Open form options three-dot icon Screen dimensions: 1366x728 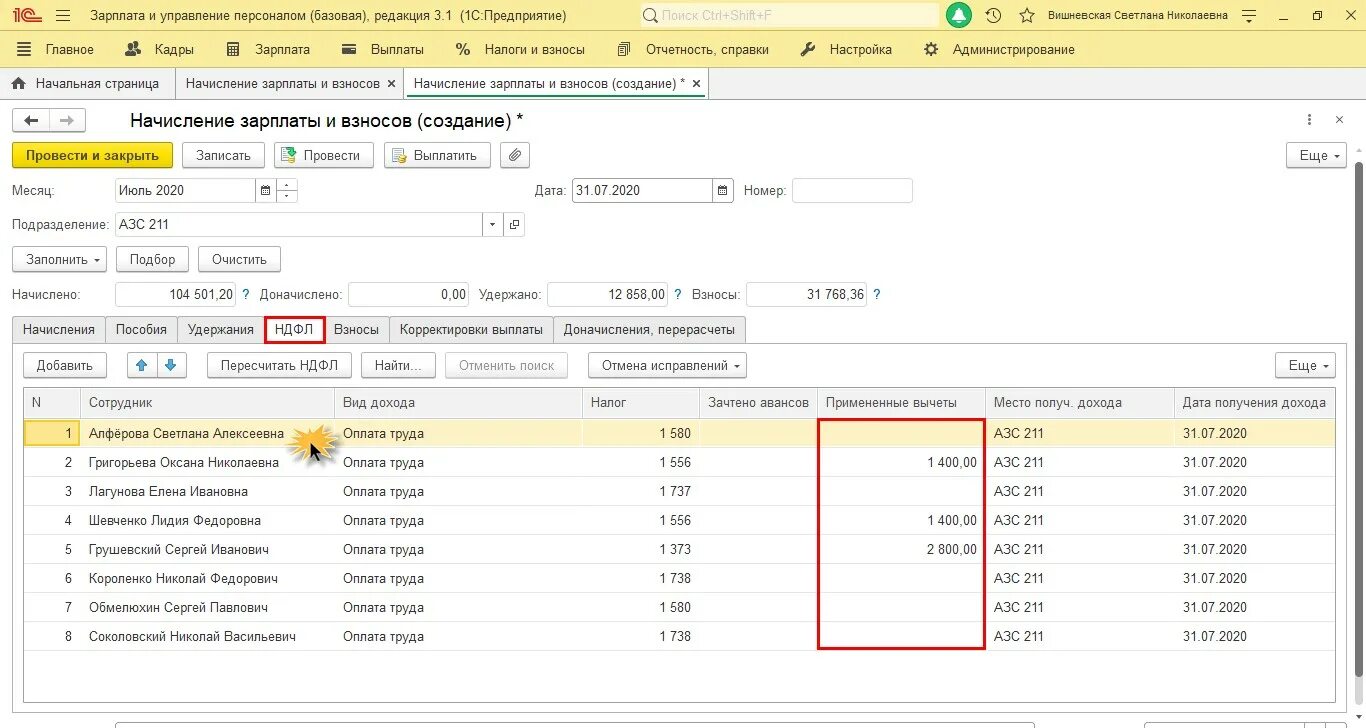(x=1309, y=120)
